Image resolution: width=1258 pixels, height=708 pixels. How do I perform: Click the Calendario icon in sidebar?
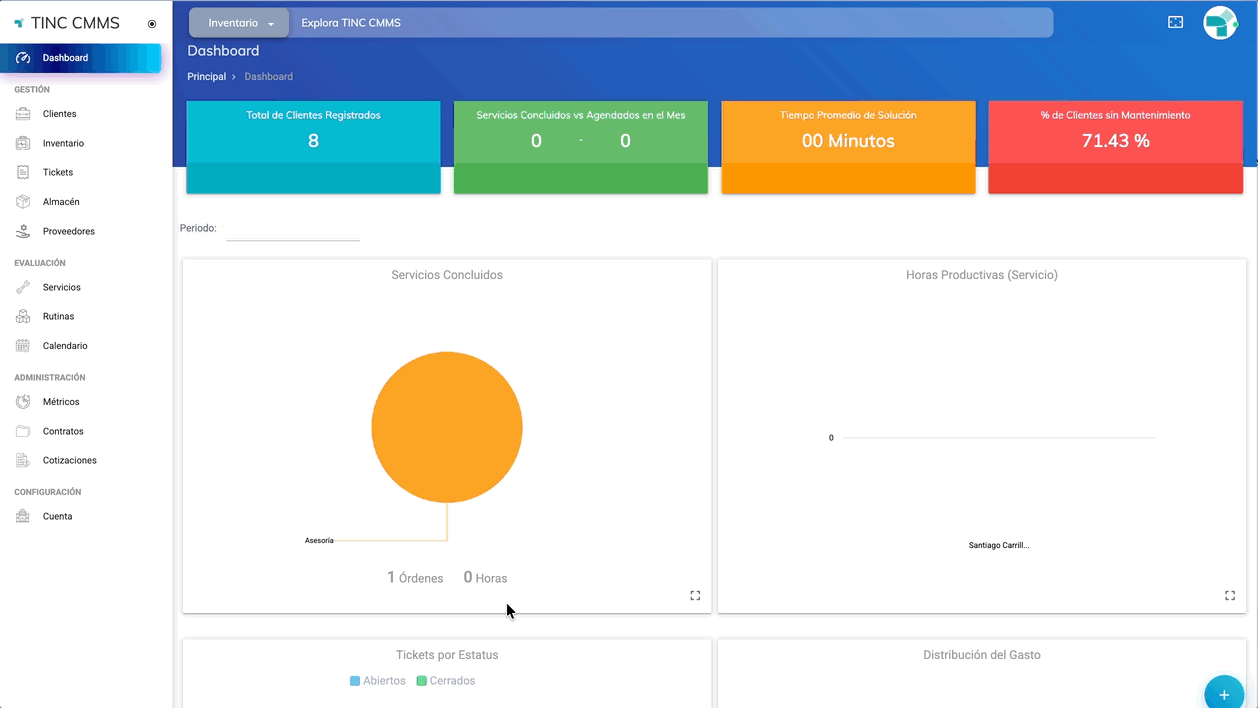point(23,346)
